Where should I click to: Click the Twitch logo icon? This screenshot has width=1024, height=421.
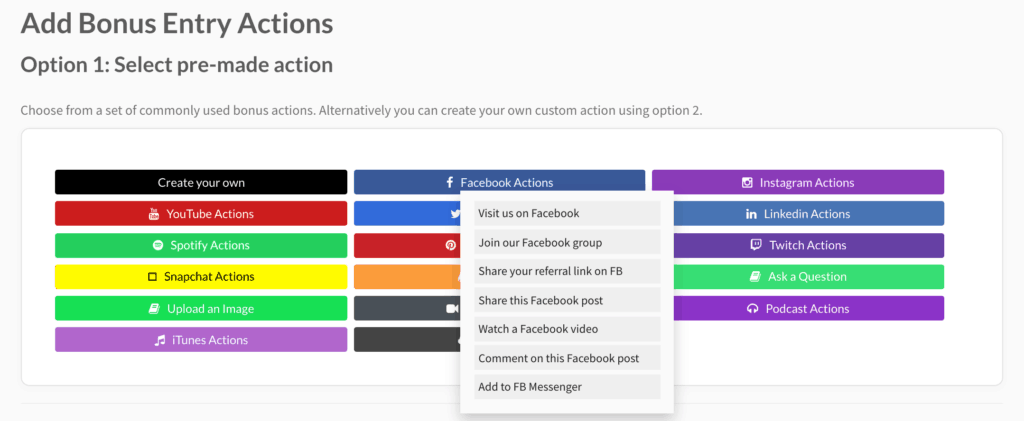(x=755, y=245)
